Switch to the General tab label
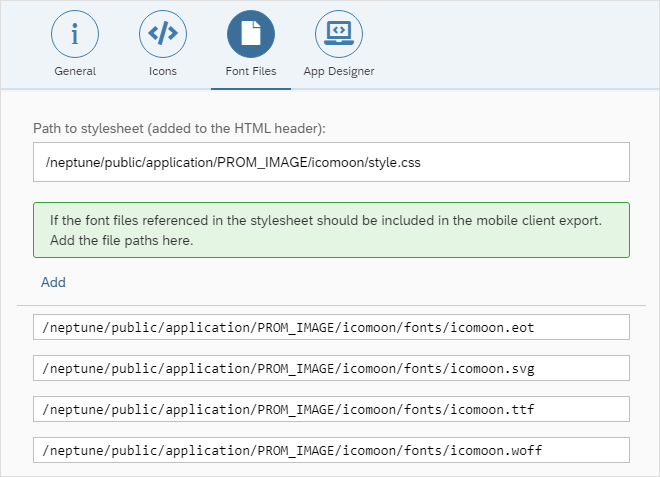Image resolution: width=660 pixels, height=477 pixels. [75, 71]
